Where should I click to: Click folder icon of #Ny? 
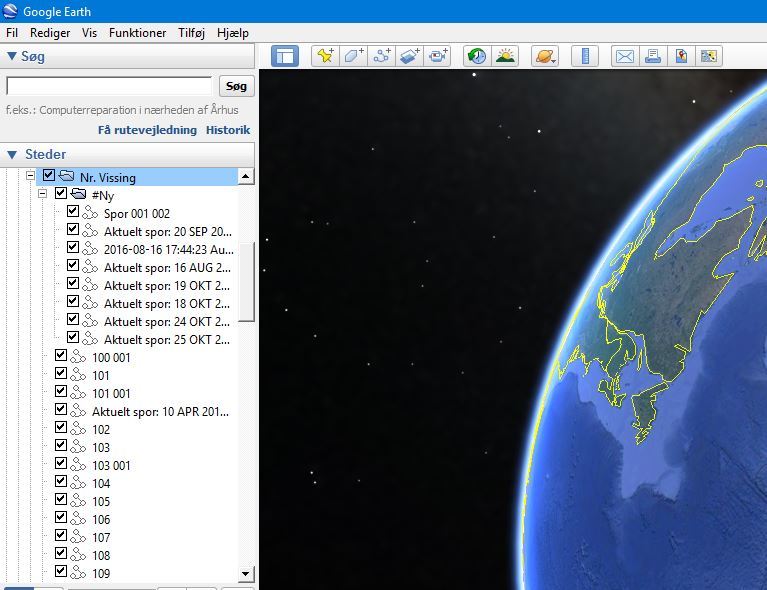78,193
